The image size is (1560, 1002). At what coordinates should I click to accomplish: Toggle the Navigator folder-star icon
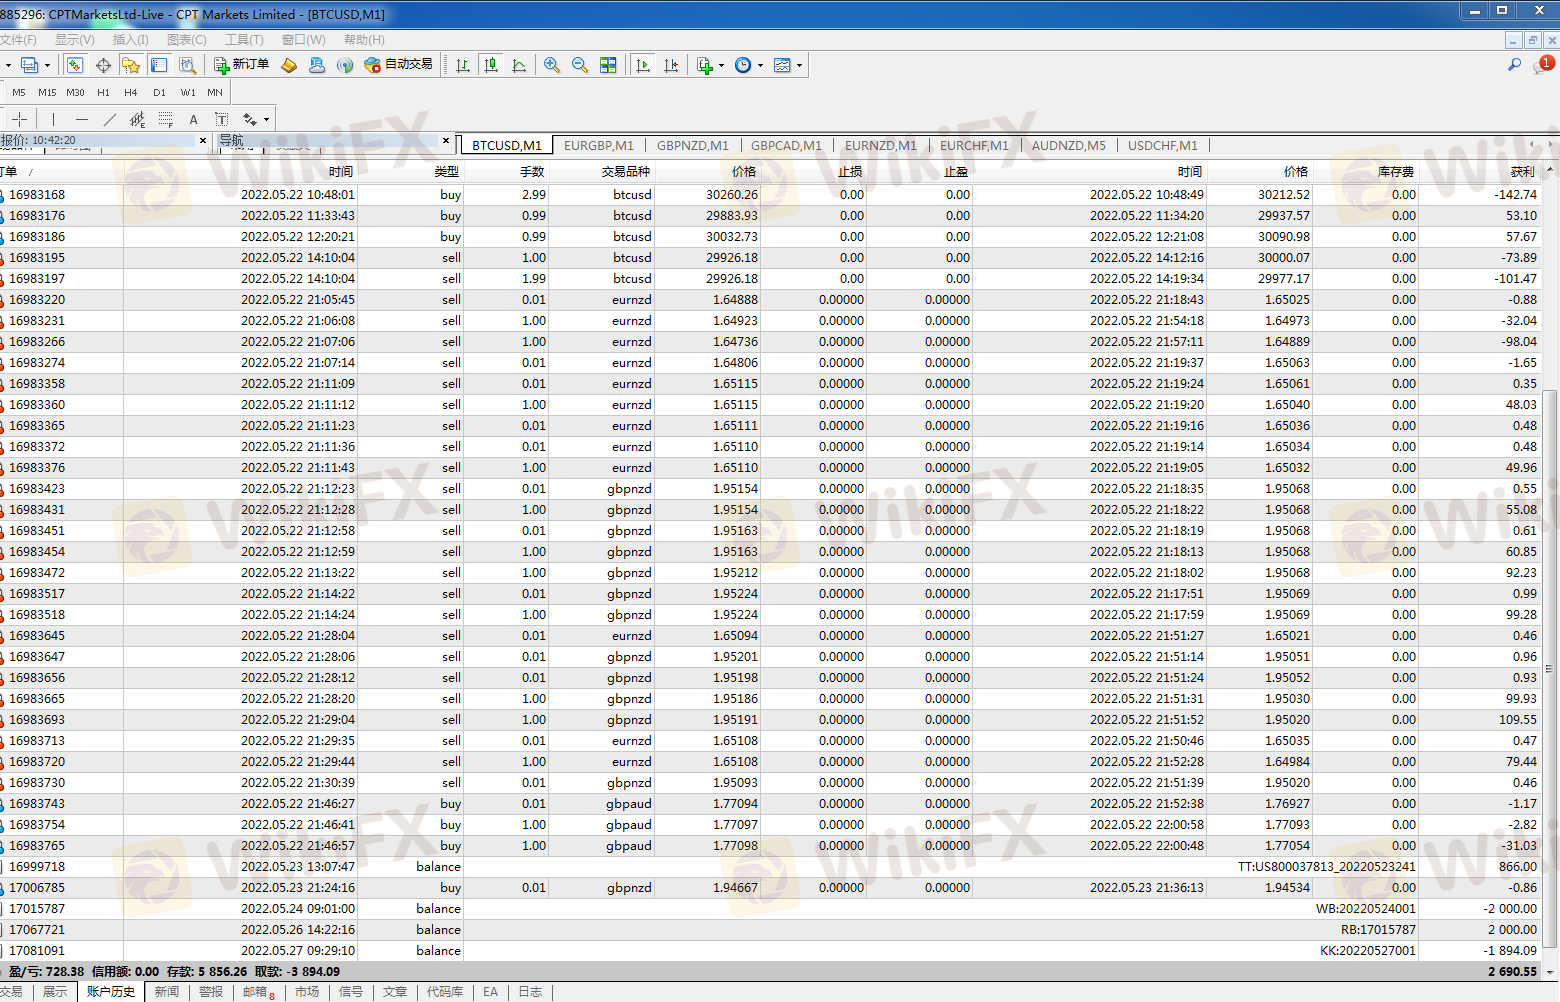(131, 65)
